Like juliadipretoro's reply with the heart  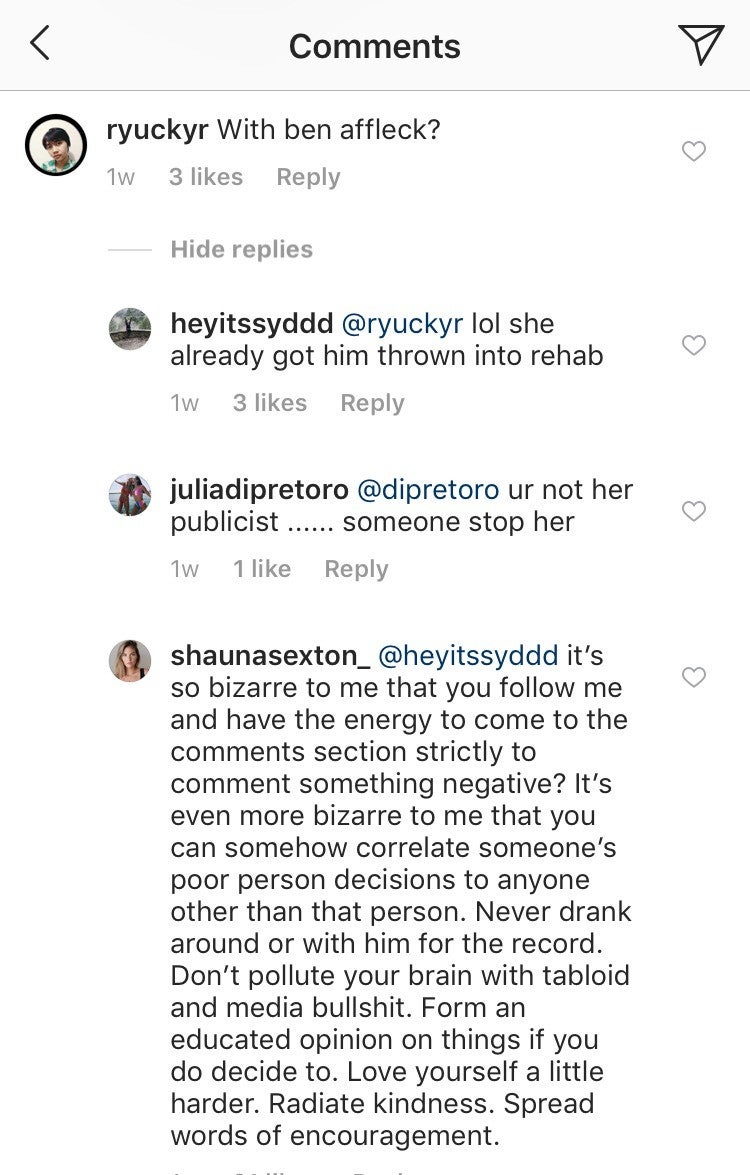[x=693, y=512]
